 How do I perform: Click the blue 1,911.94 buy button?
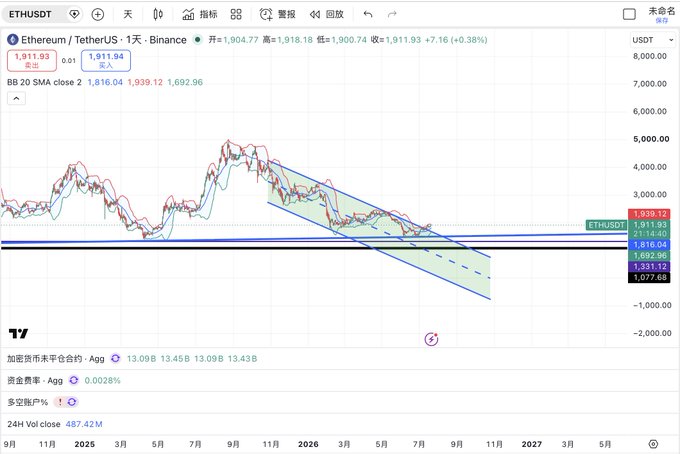point(106,60)
